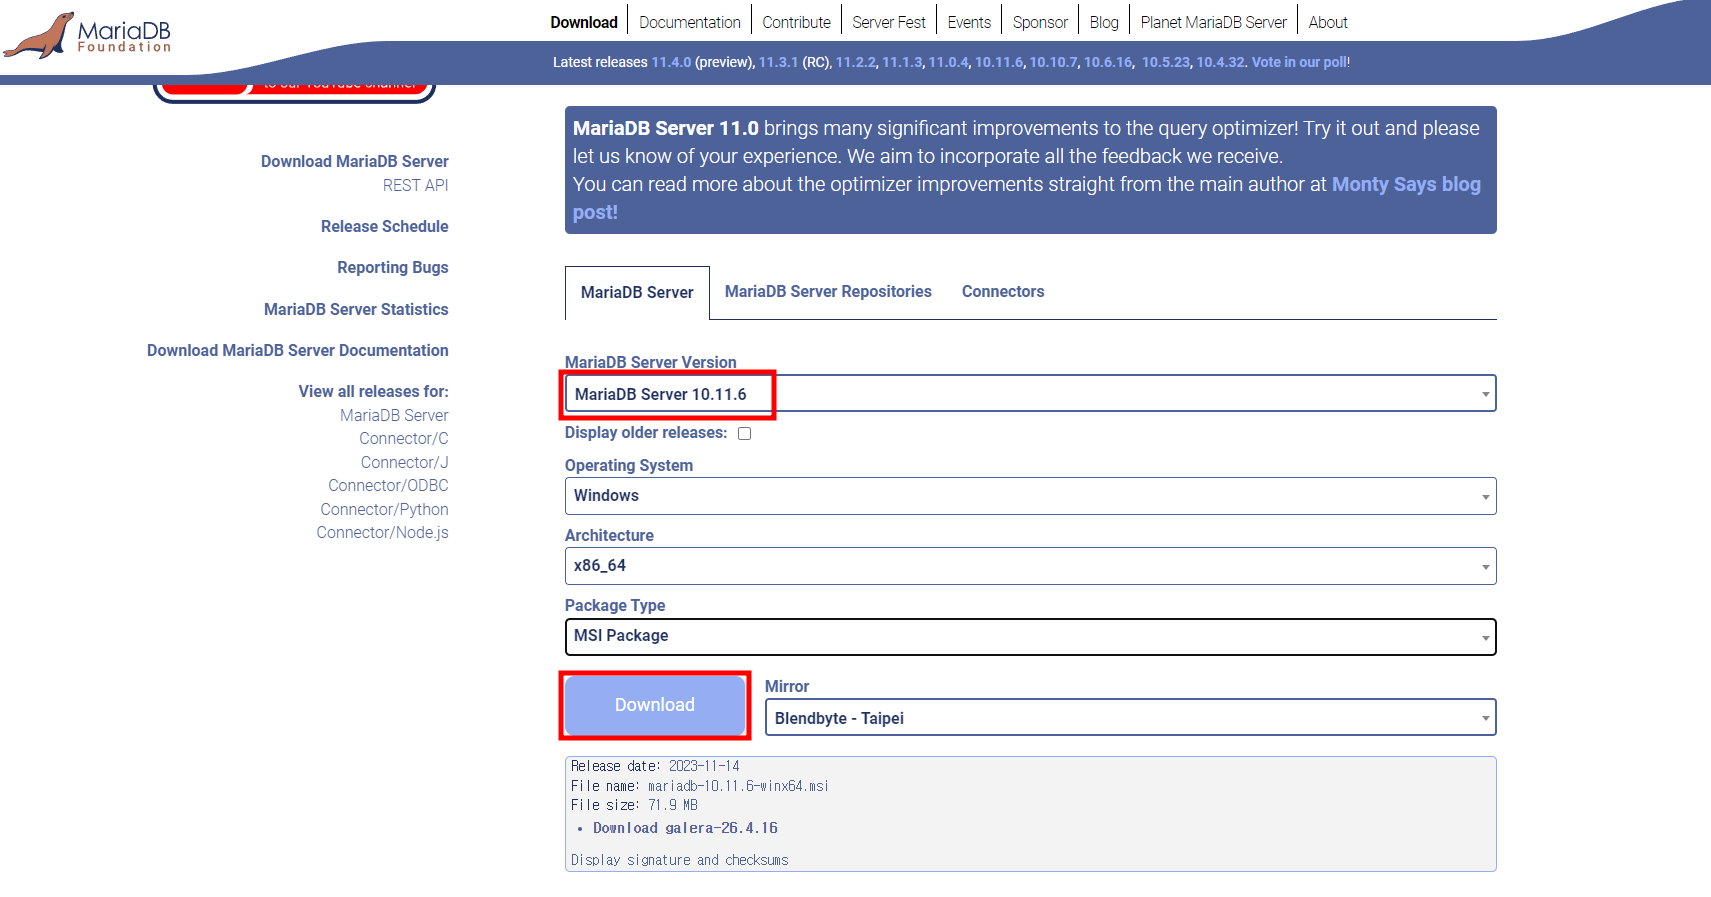Click the 10.5.23 release link
Viewport: 1711px width, 897px height.
[1166, 62]
